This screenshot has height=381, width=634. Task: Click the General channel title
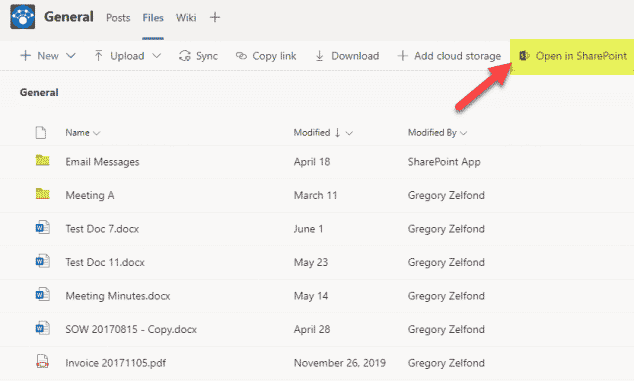click(69, 17)
